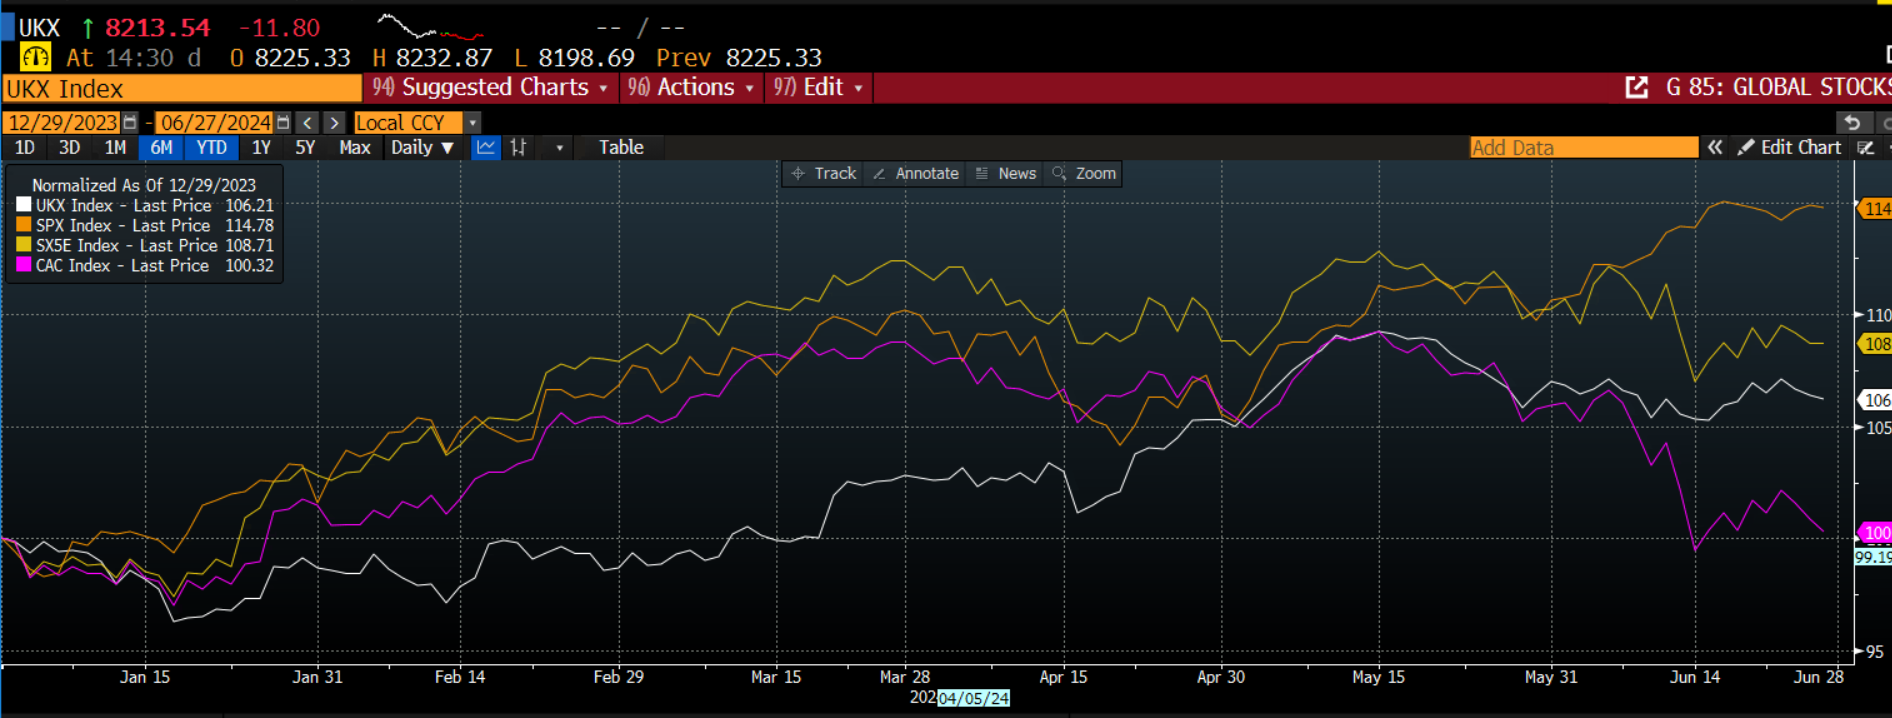Select the Max range
Screen dimensions: 1892x718
[x=354, y=147]
